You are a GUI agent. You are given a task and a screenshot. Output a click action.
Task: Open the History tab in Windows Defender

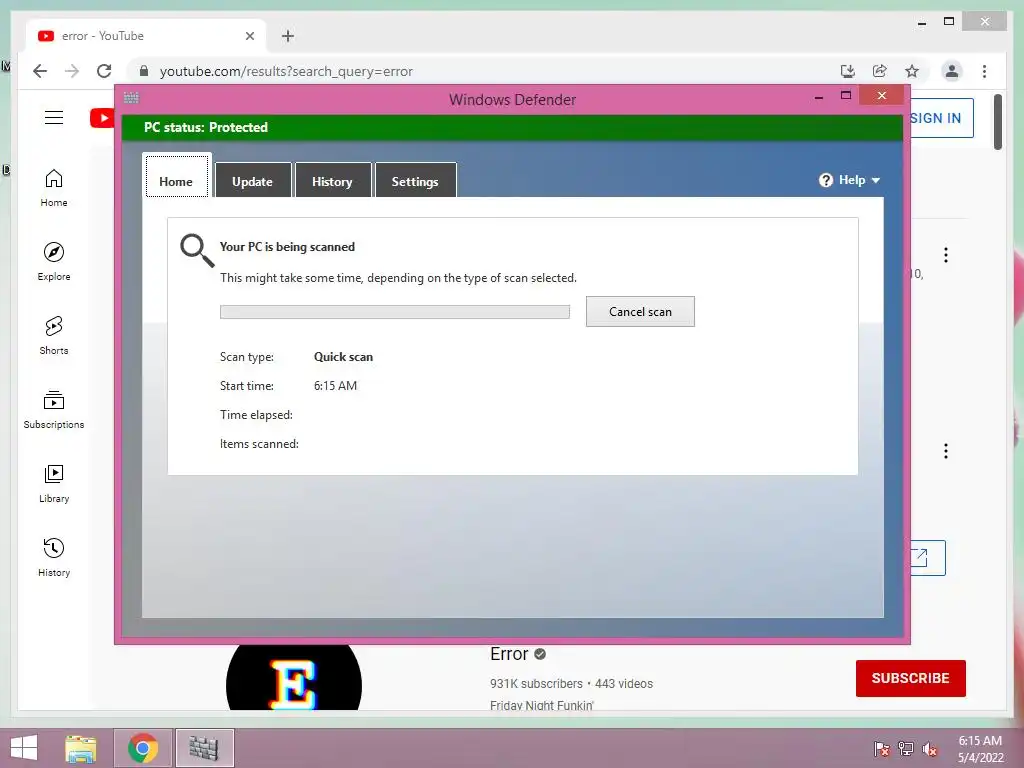point(332,180)
